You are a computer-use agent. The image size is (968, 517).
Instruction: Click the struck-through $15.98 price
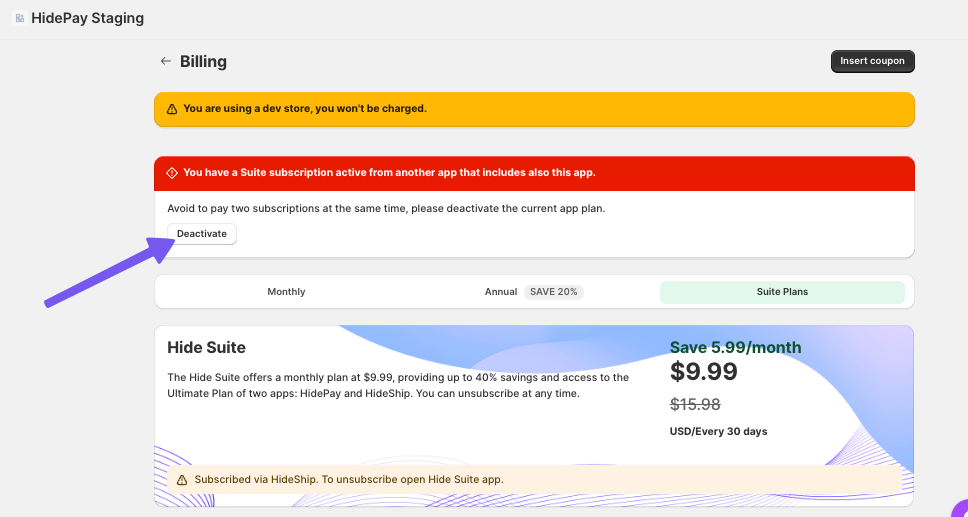pos(695,405)
